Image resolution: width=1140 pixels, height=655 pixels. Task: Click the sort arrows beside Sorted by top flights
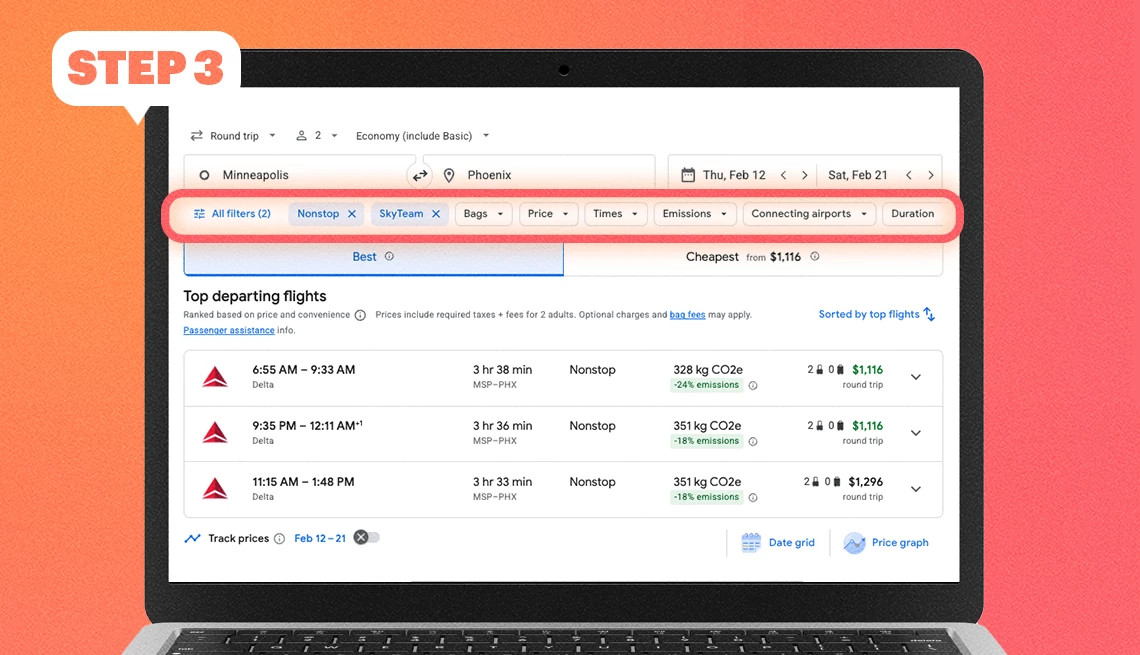tap(930, 313)
